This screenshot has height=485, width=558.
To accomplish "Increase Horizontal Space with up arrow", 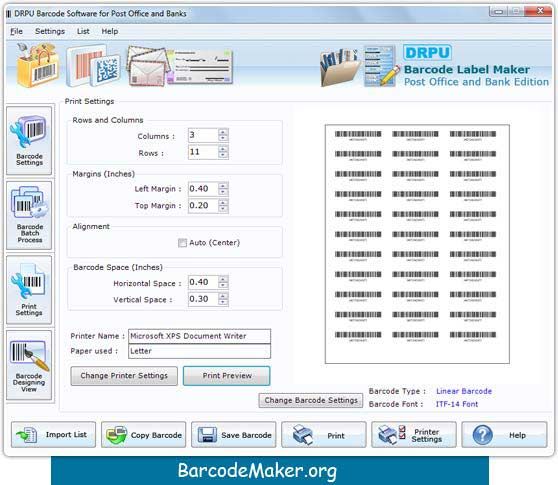I will tap(223, 279).
